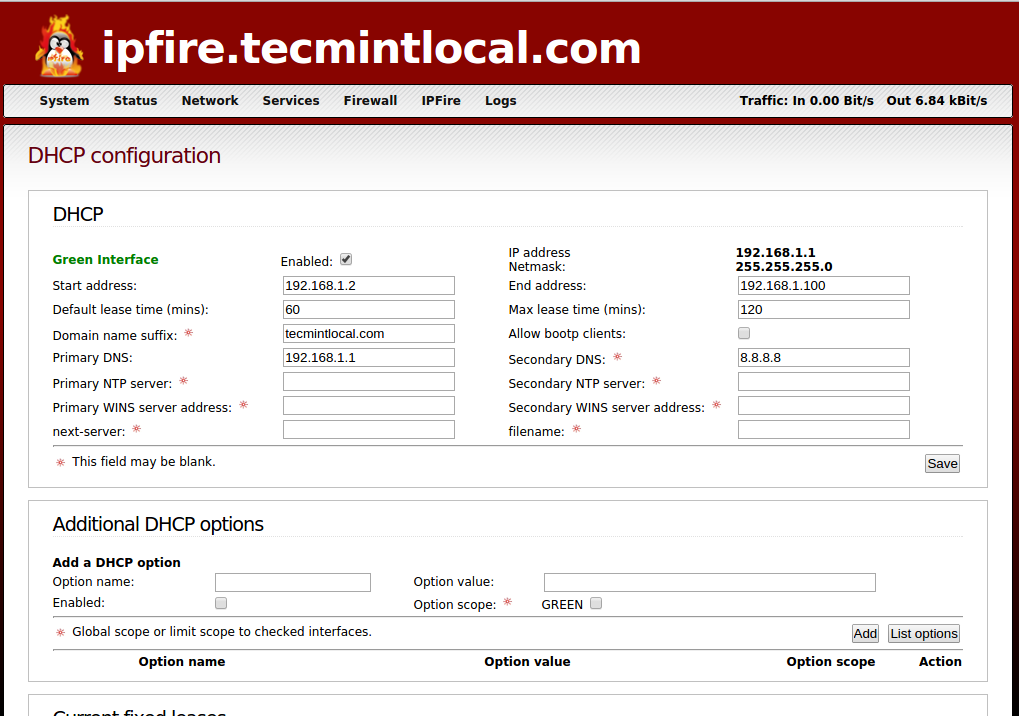Click the 'Global scope or limit scope' note
The image size is (1019, 716).
click(222, 632)
